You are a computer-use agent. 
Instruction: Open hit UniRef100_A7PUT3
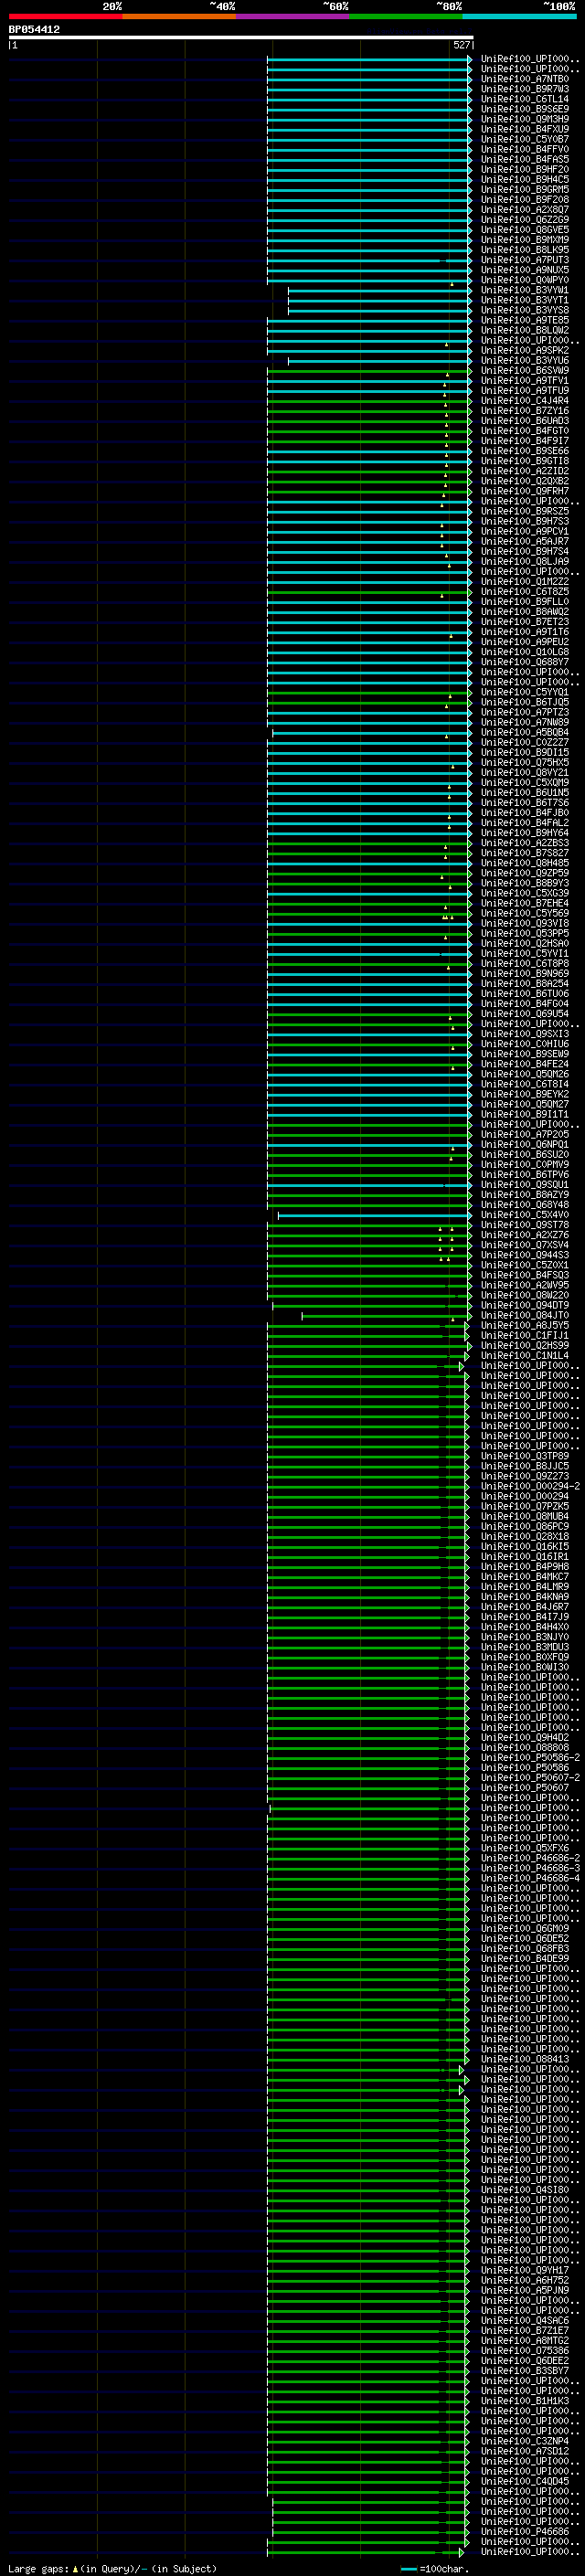click(x=525, y=260)
